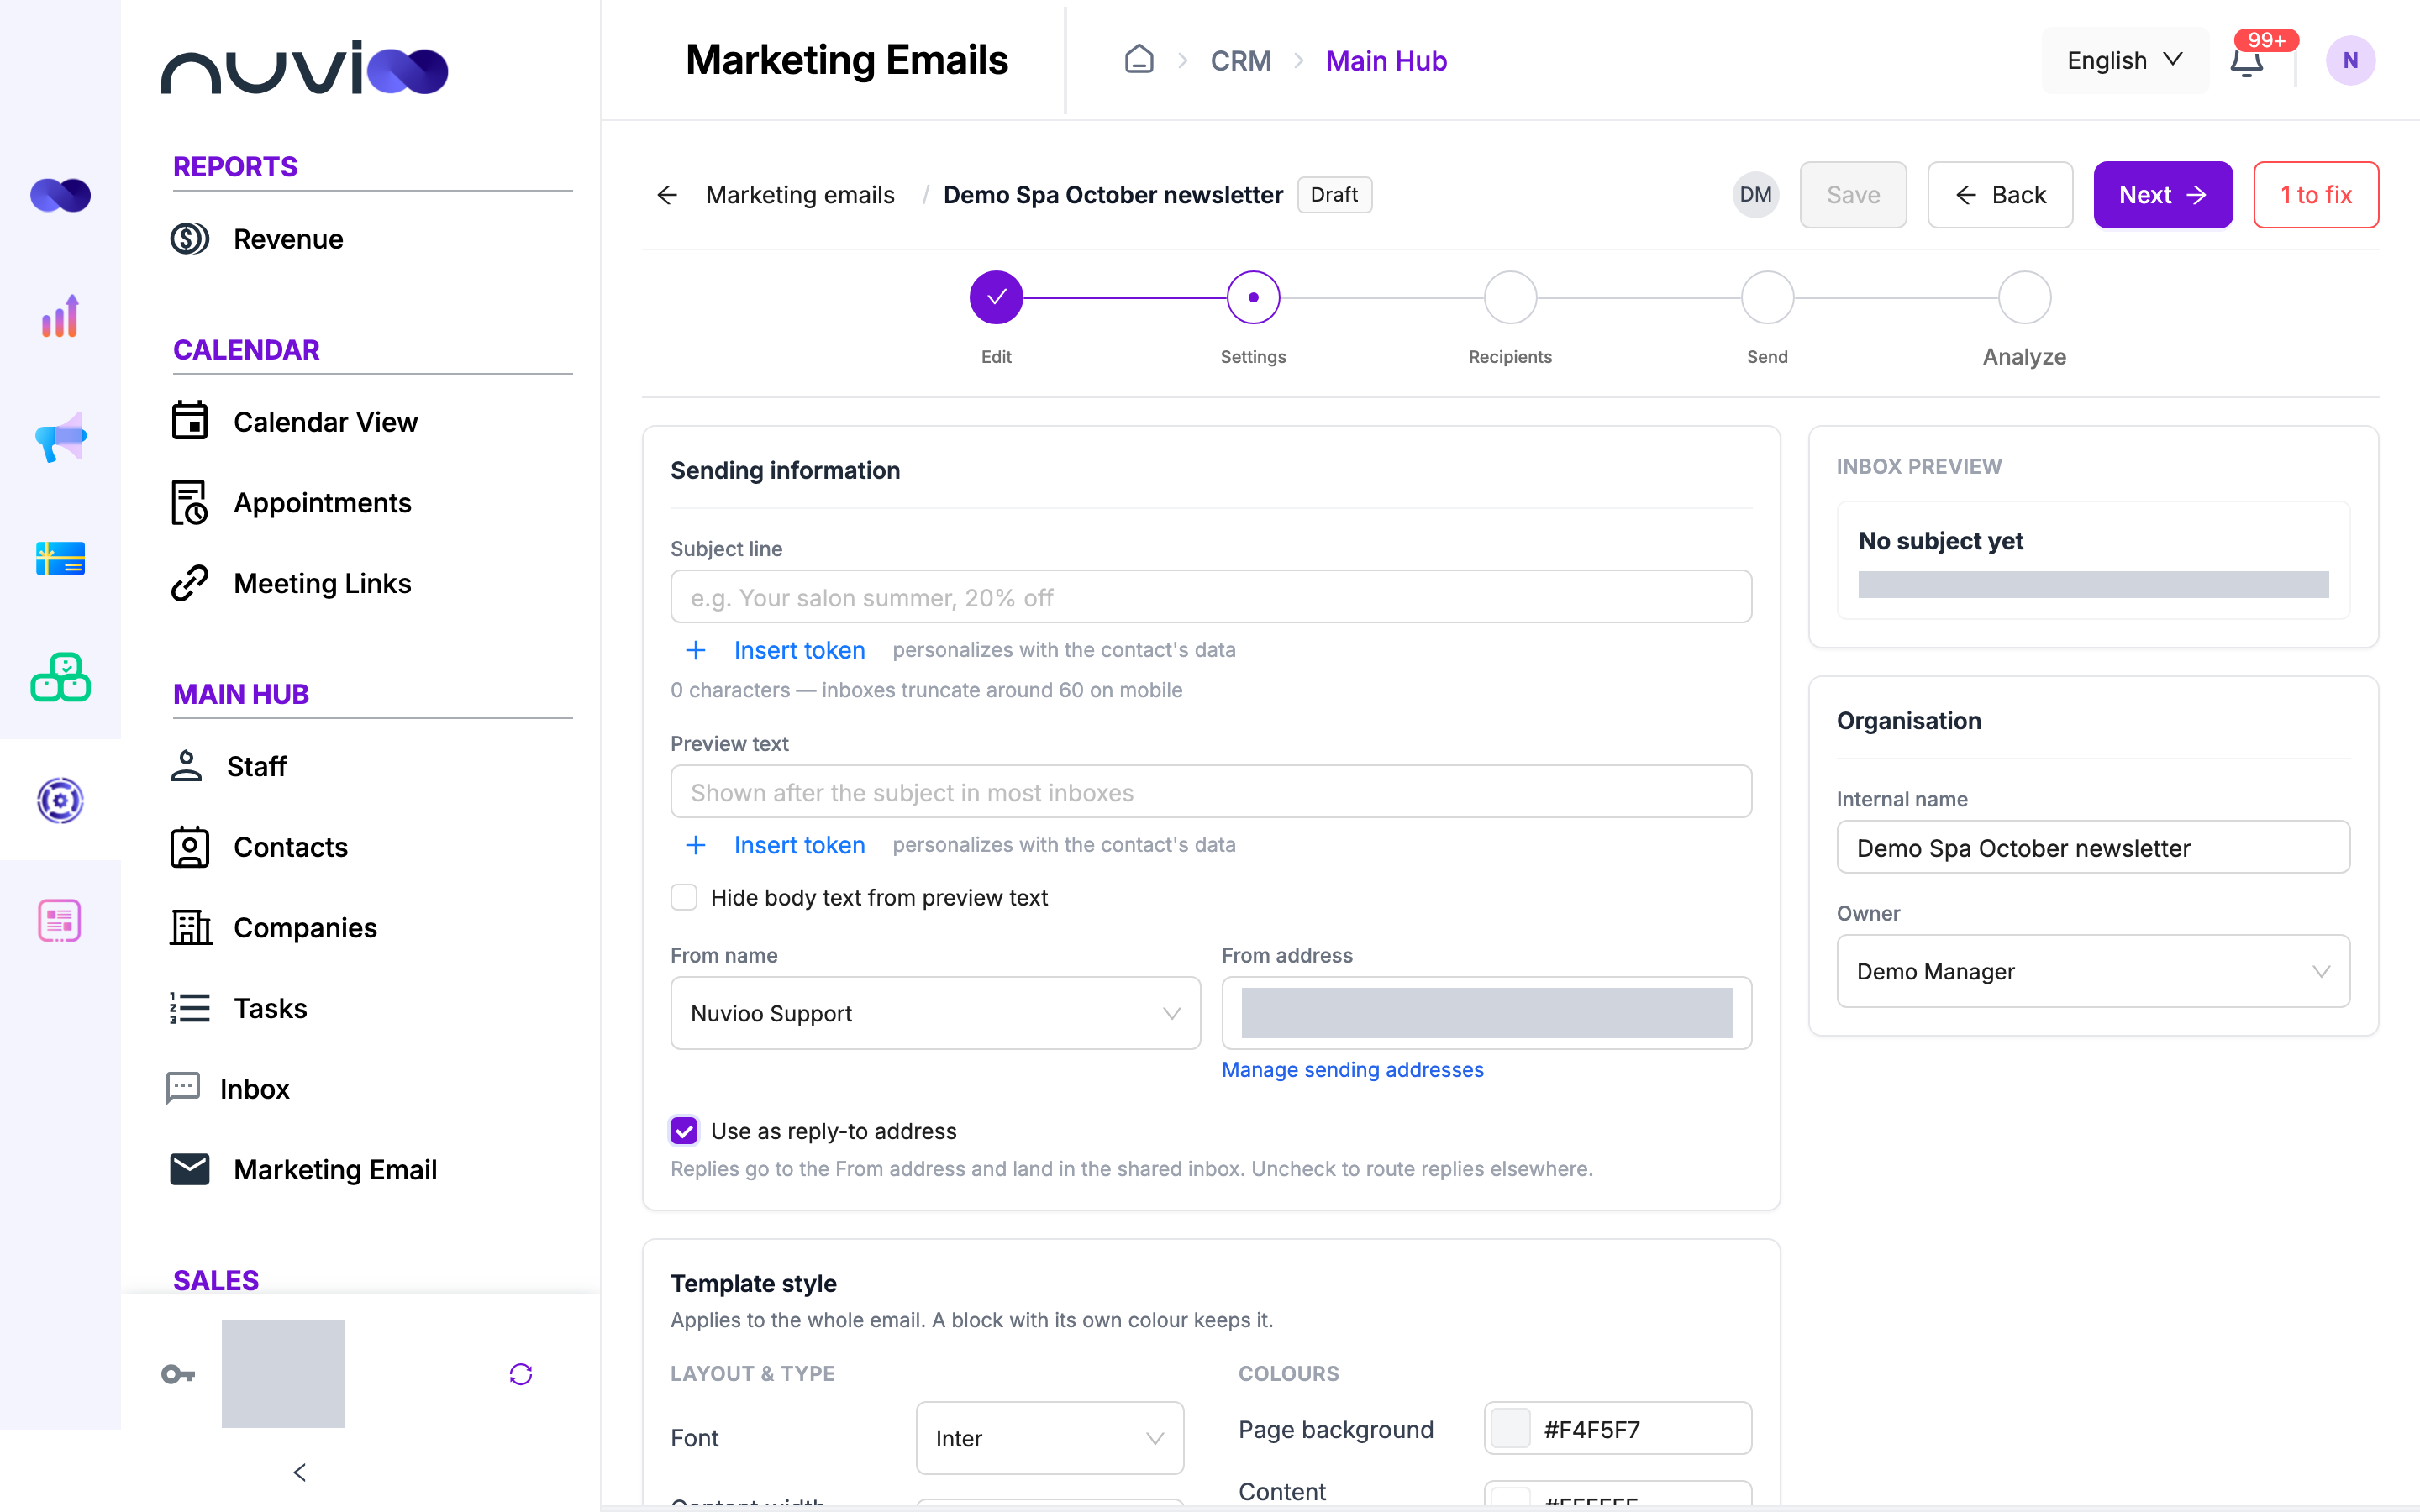Open the English language dropdown
This screenshot has height=1512, width=2420.
click(x=2124, y=60)
